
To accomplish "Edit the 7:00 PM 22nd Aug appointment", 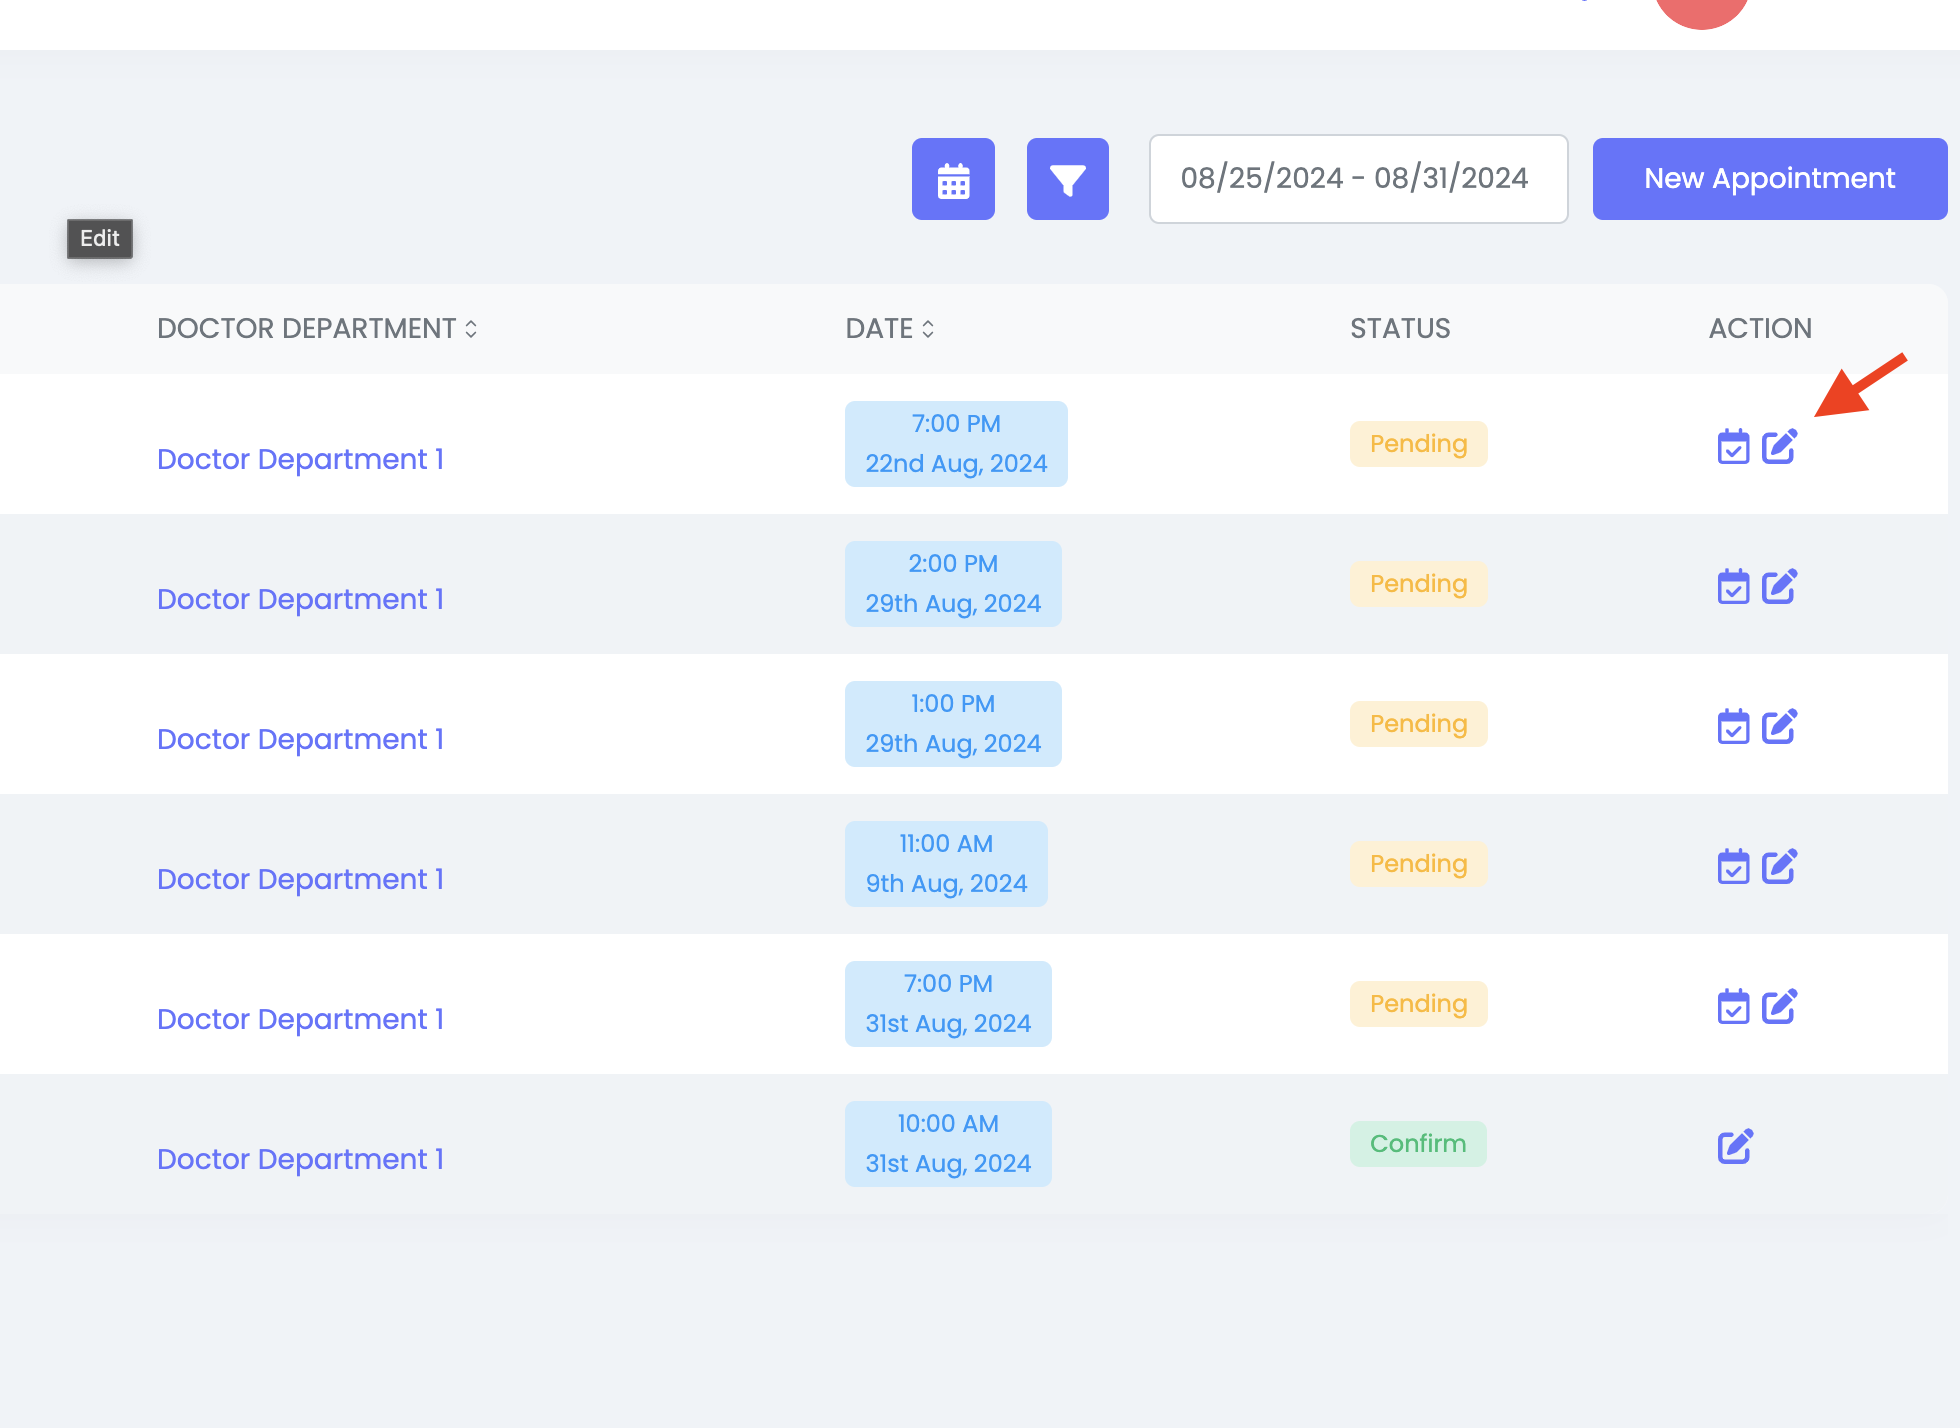I will click(1780, 446).
